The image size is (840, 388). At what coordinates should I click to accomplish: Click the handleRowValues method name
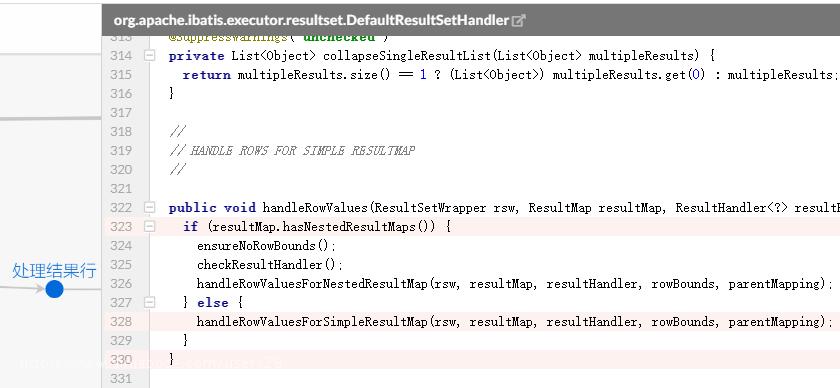point(316,208)
